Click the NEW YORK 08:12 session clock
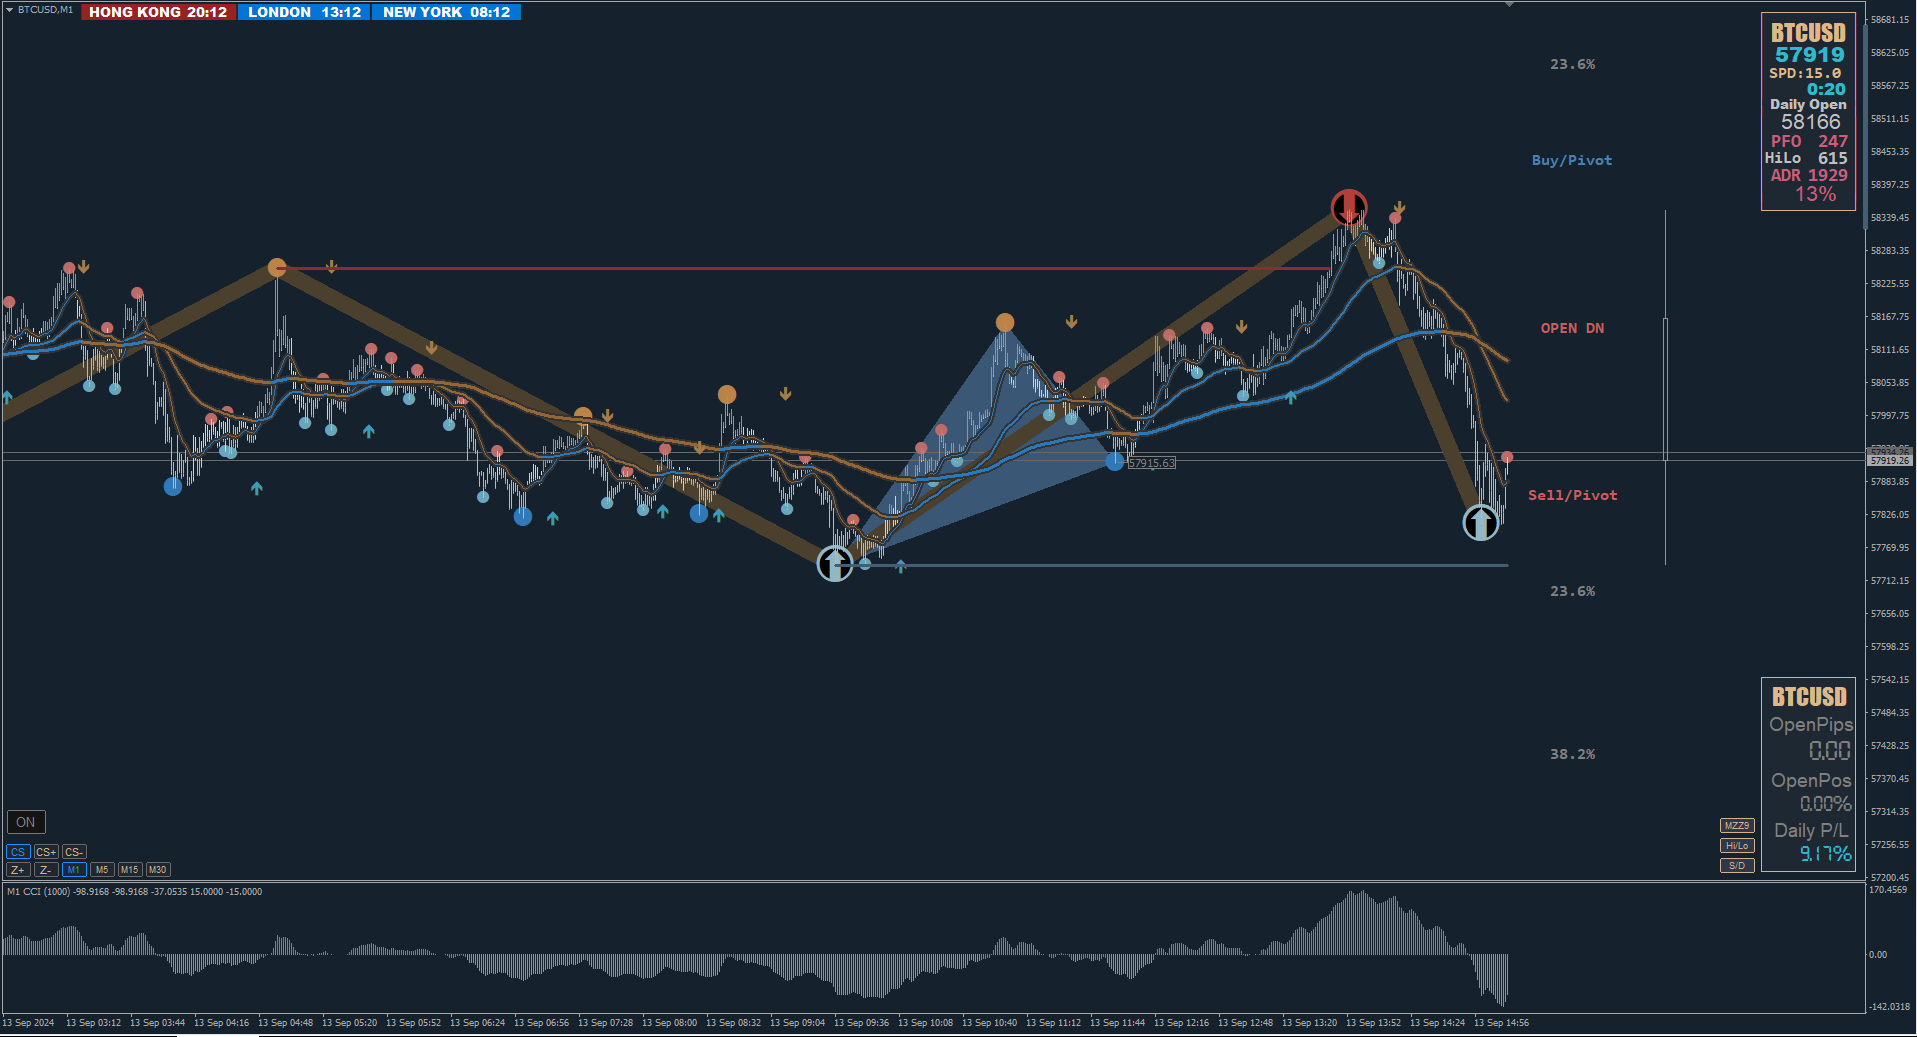 (x=446, y=12)
